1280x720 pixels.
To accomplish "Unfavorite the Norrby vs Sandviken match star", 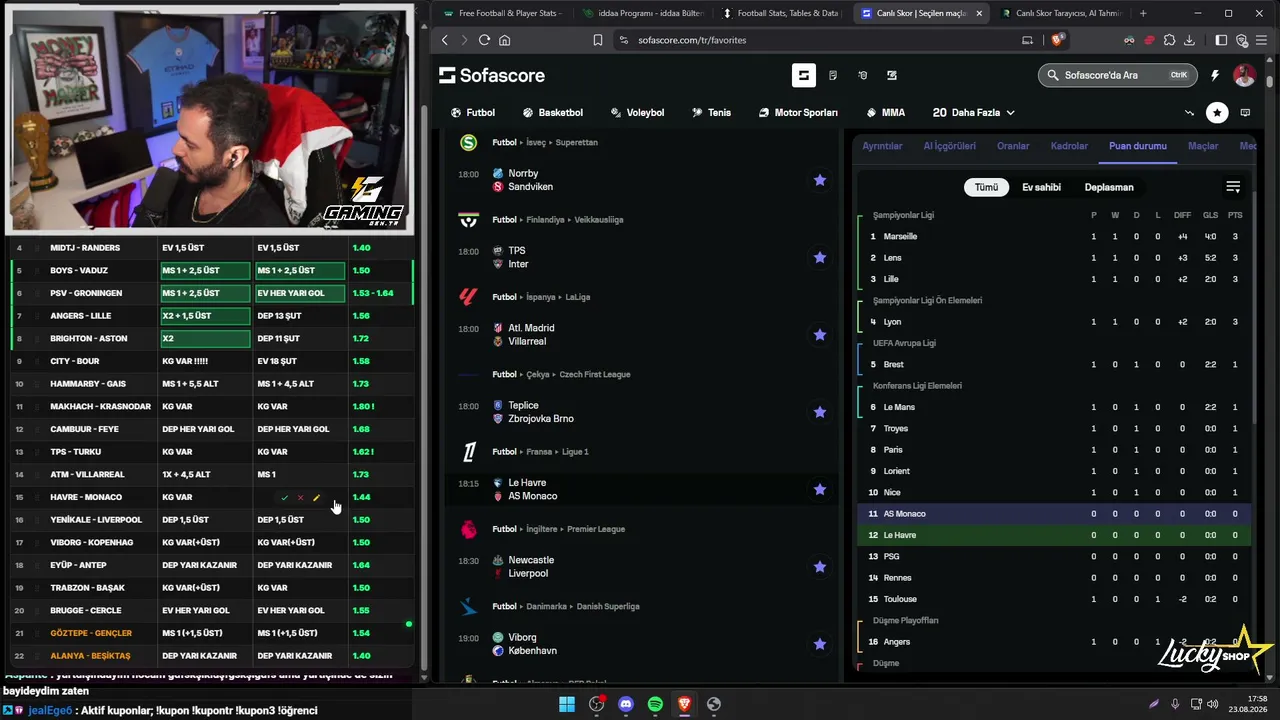I will click(x=820, y=180).
